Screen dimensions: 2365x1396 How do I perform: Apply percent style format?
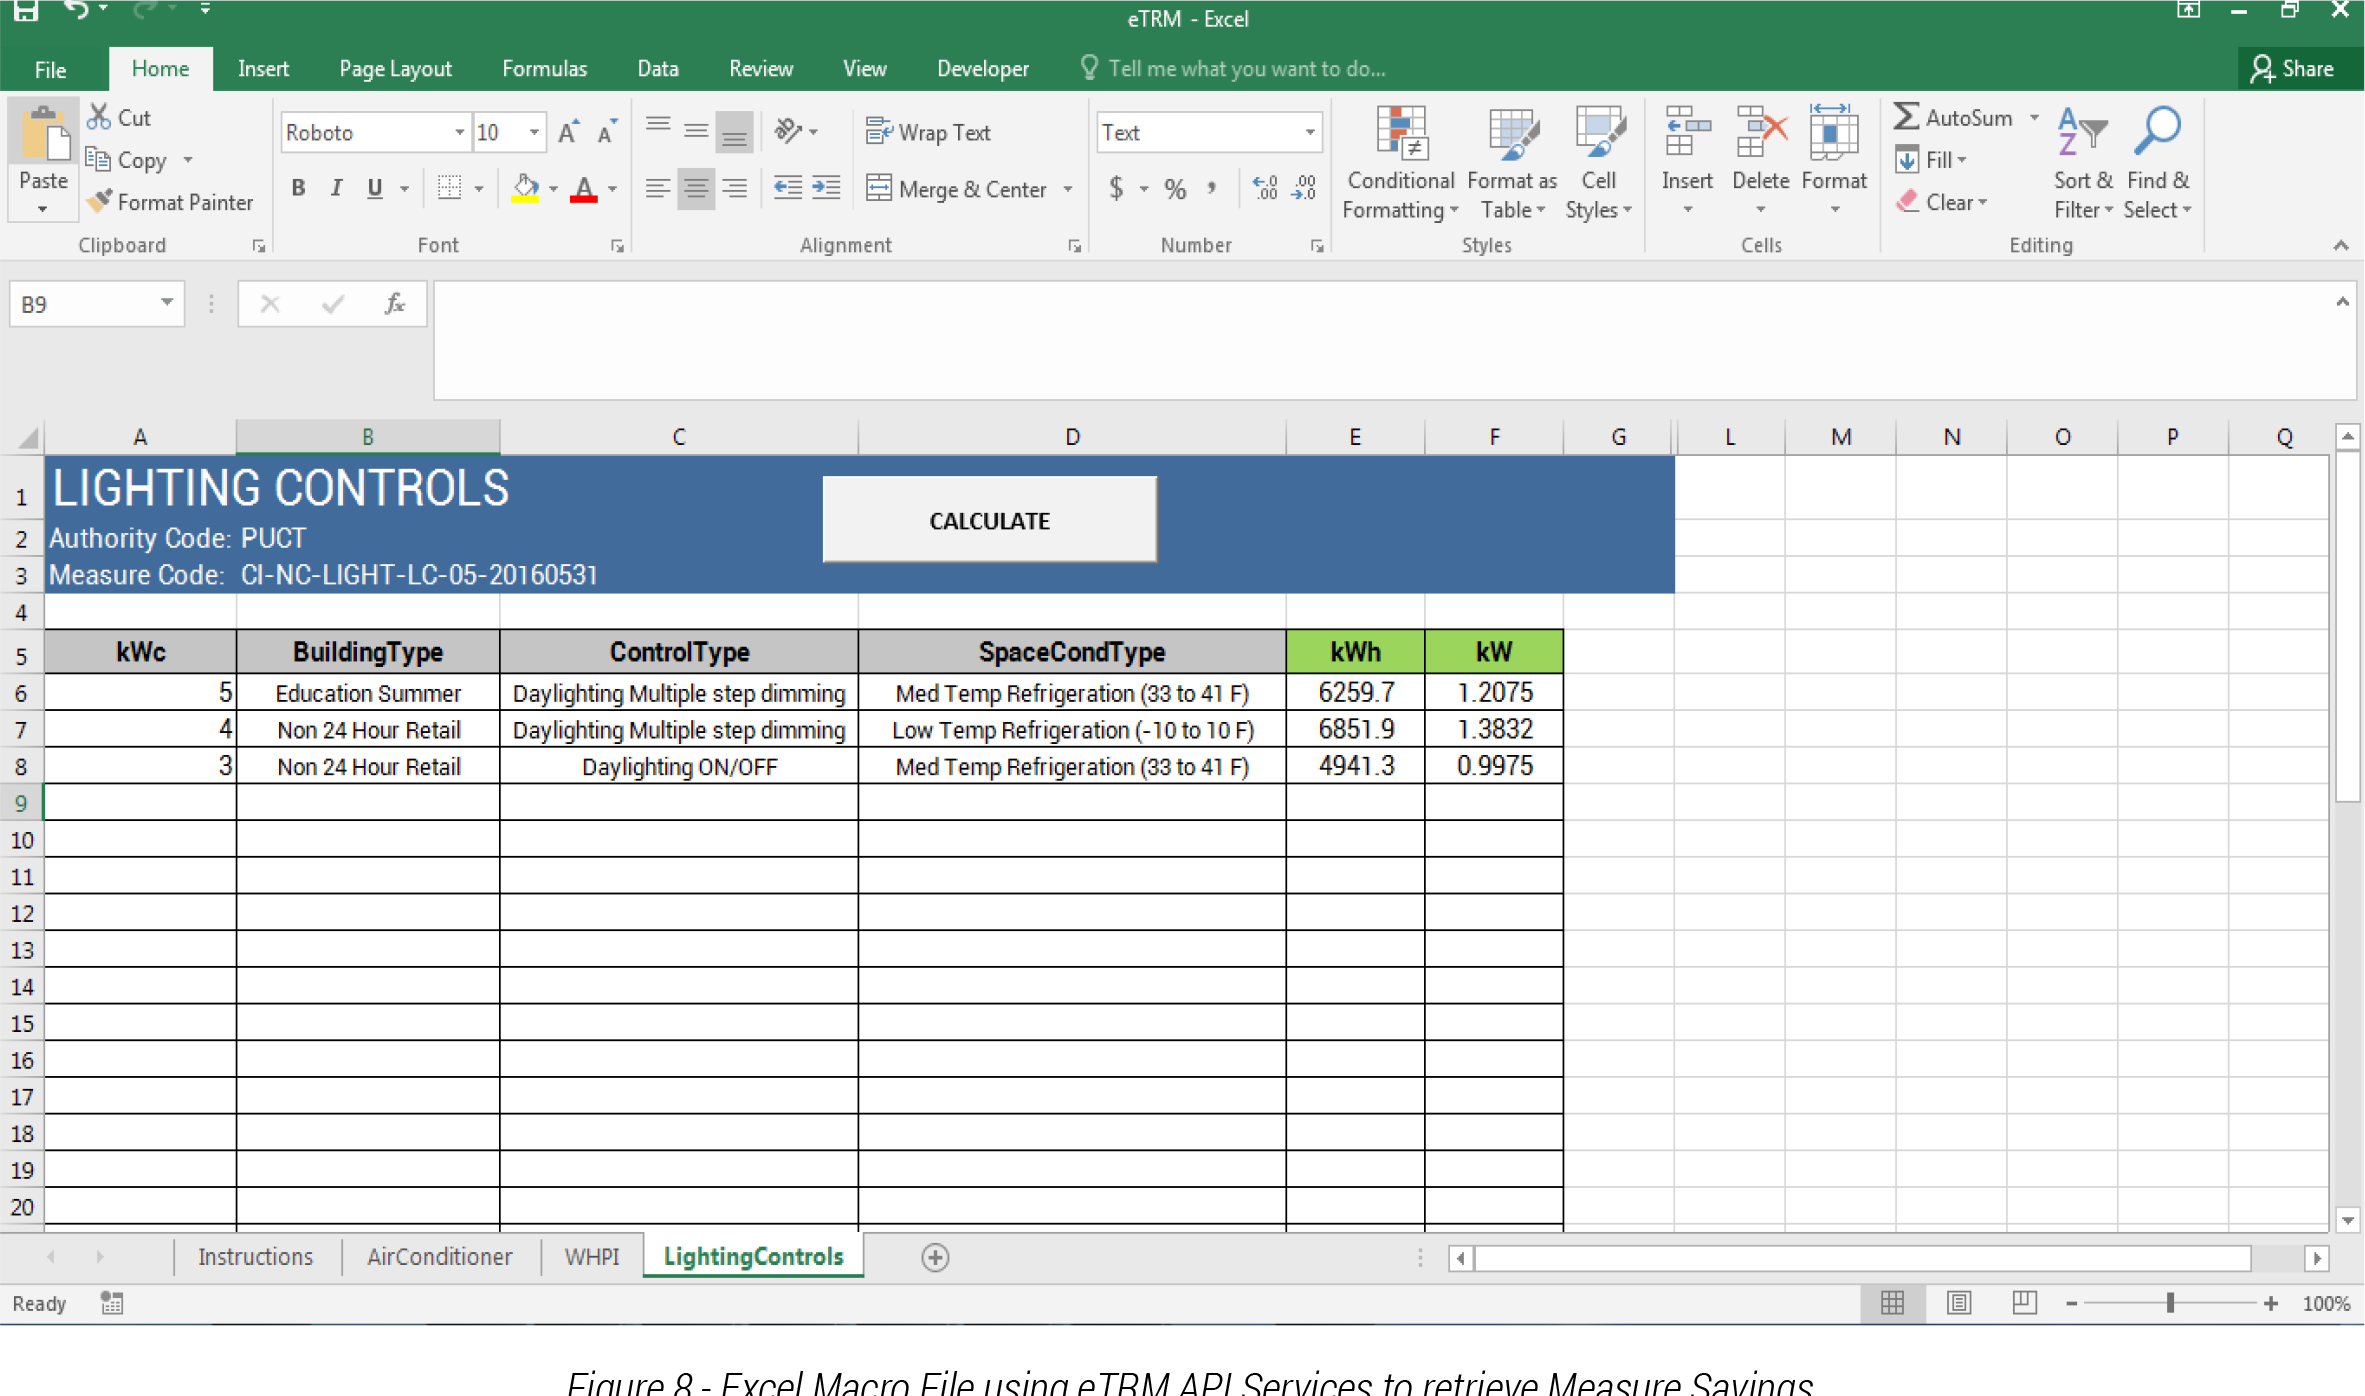tap(1175, 188)
